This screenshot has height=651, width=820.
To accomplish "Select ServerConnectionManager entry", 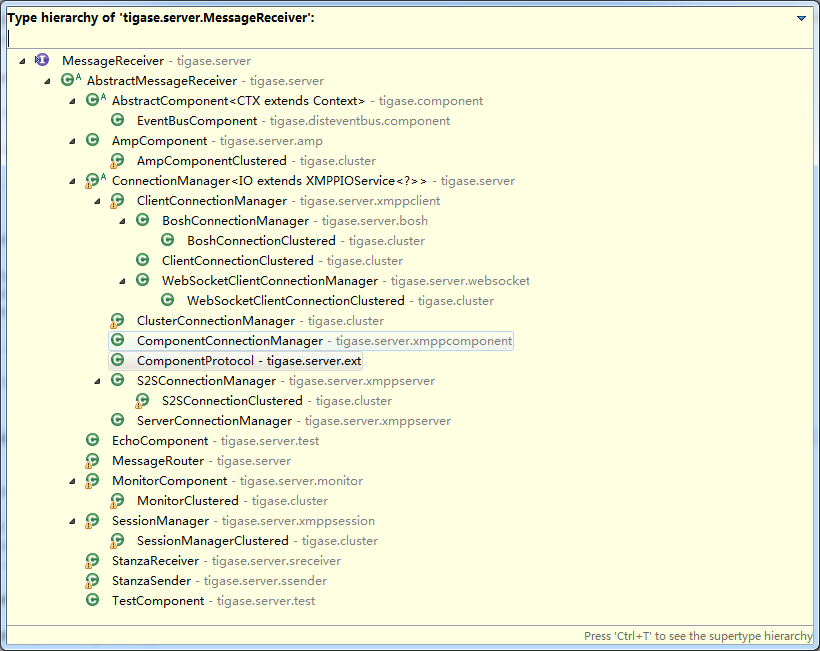I will [294, 420].
